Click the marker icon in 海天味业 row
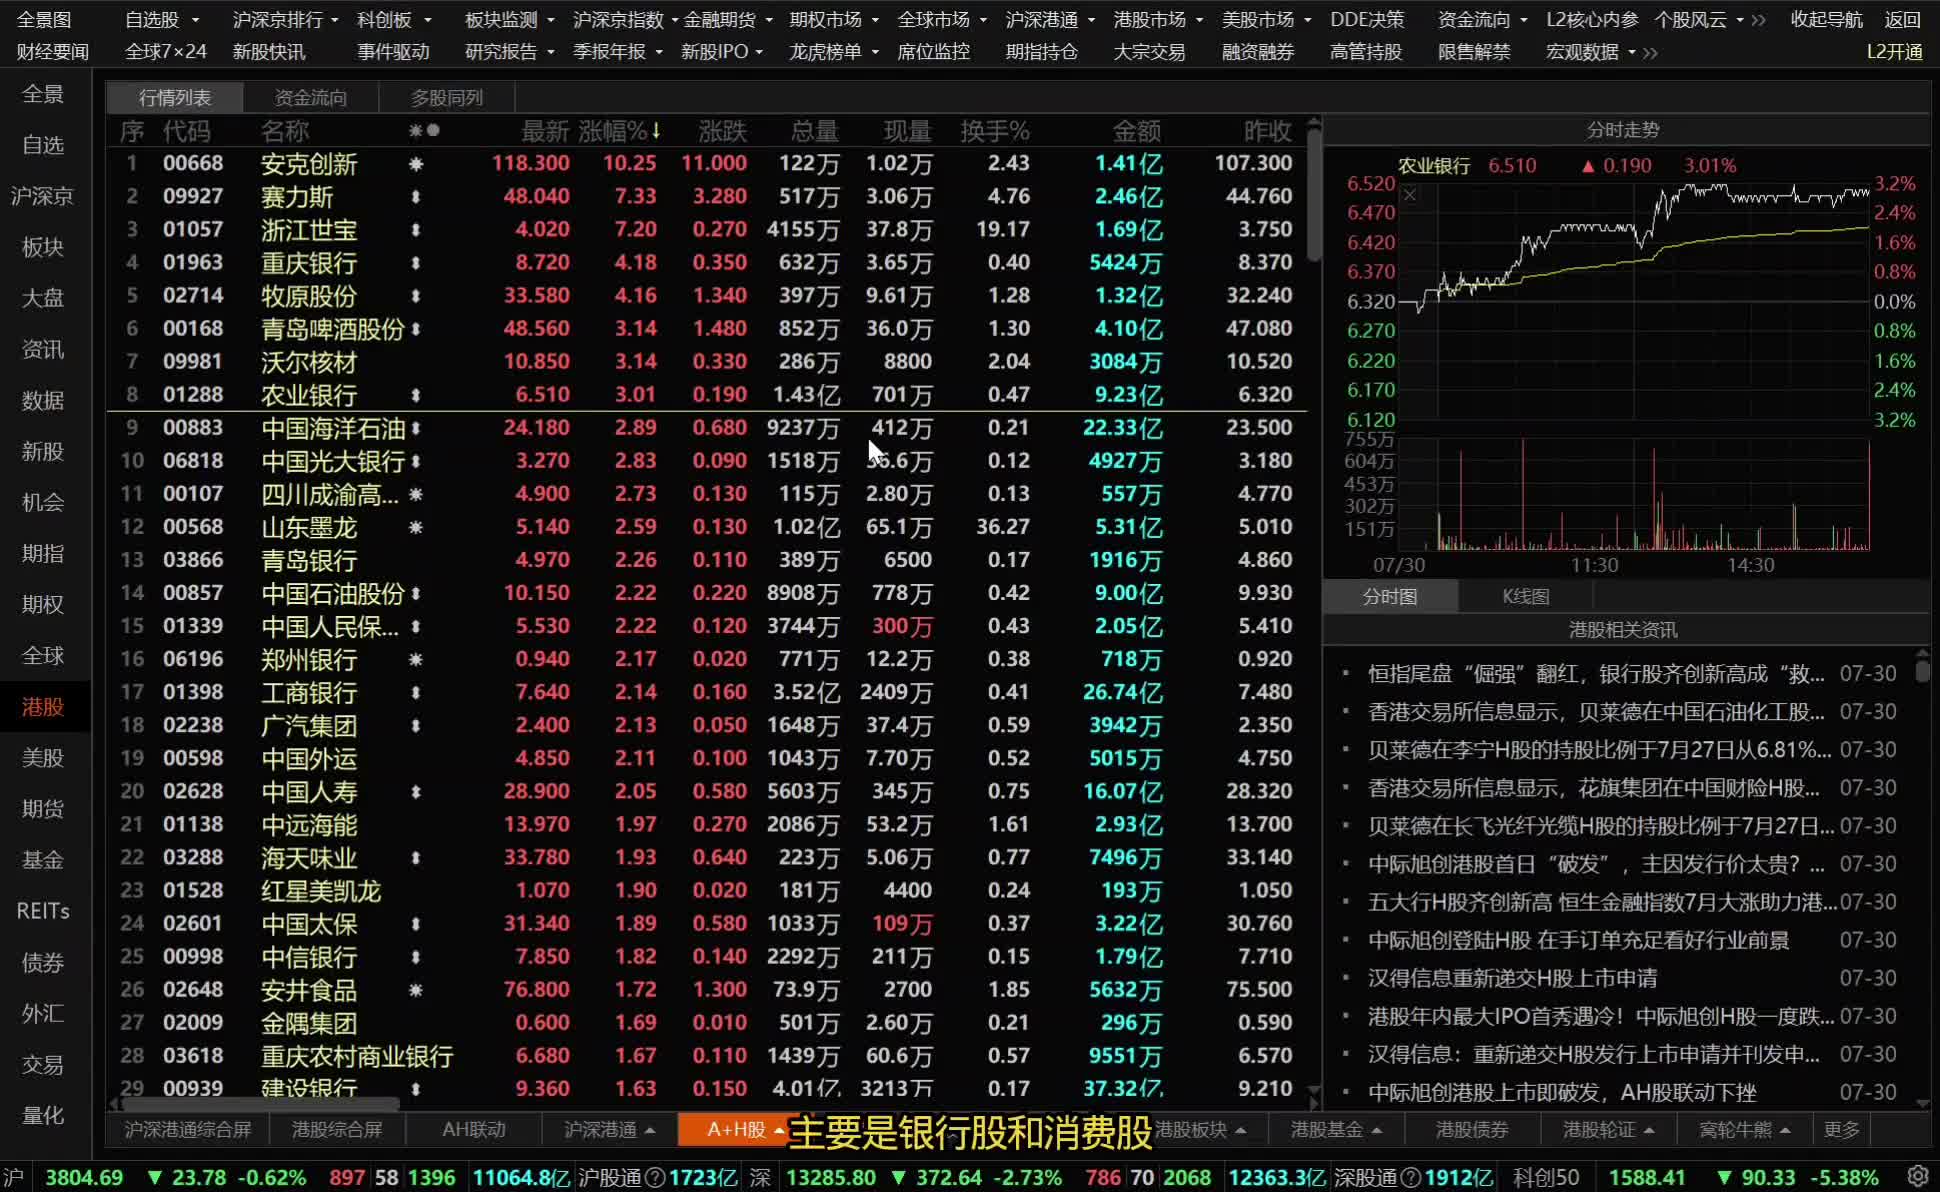Screen dimensions: 1940x1192 (x=416, y=856)
